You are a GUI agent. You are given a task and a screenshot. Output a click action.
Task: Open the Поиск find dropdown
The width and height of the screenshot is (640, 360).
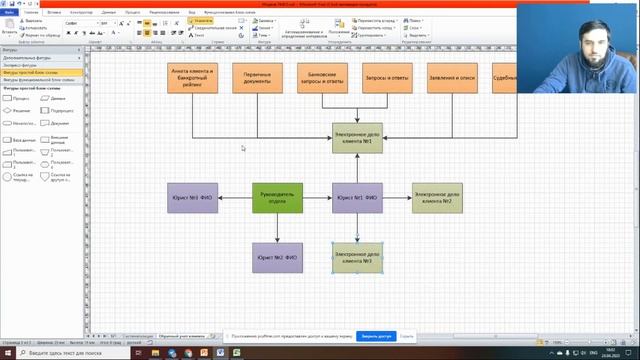point(413,20)
